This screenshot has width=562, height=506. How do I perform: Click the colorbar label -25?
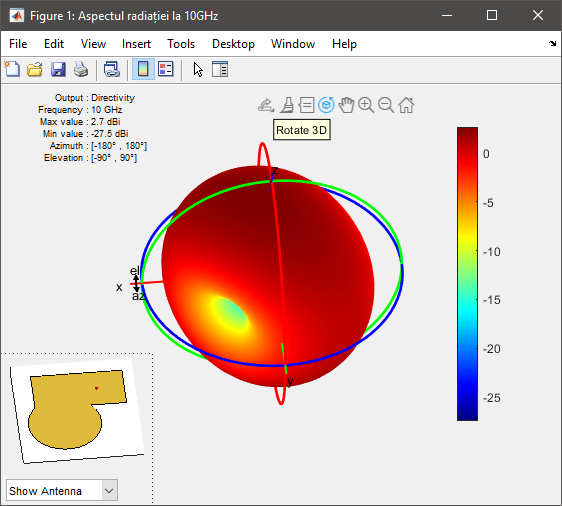pyautogui.click(x=491, y=398)
